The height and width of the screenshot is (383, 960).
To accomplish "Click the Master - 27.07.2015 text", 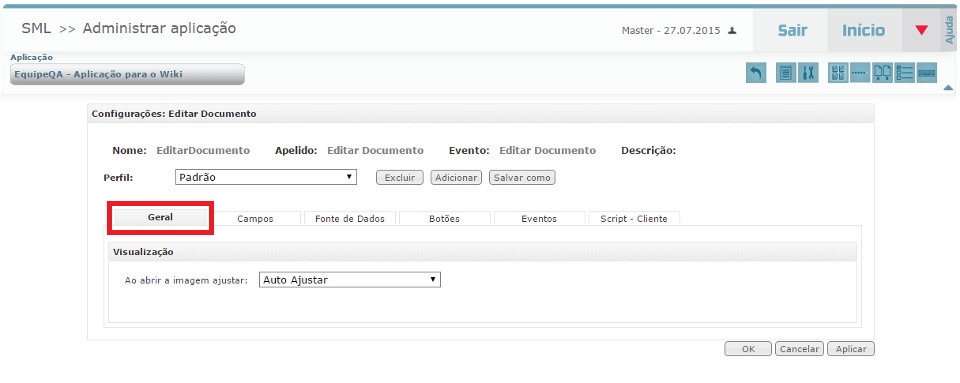I will [x=671, y=31].
